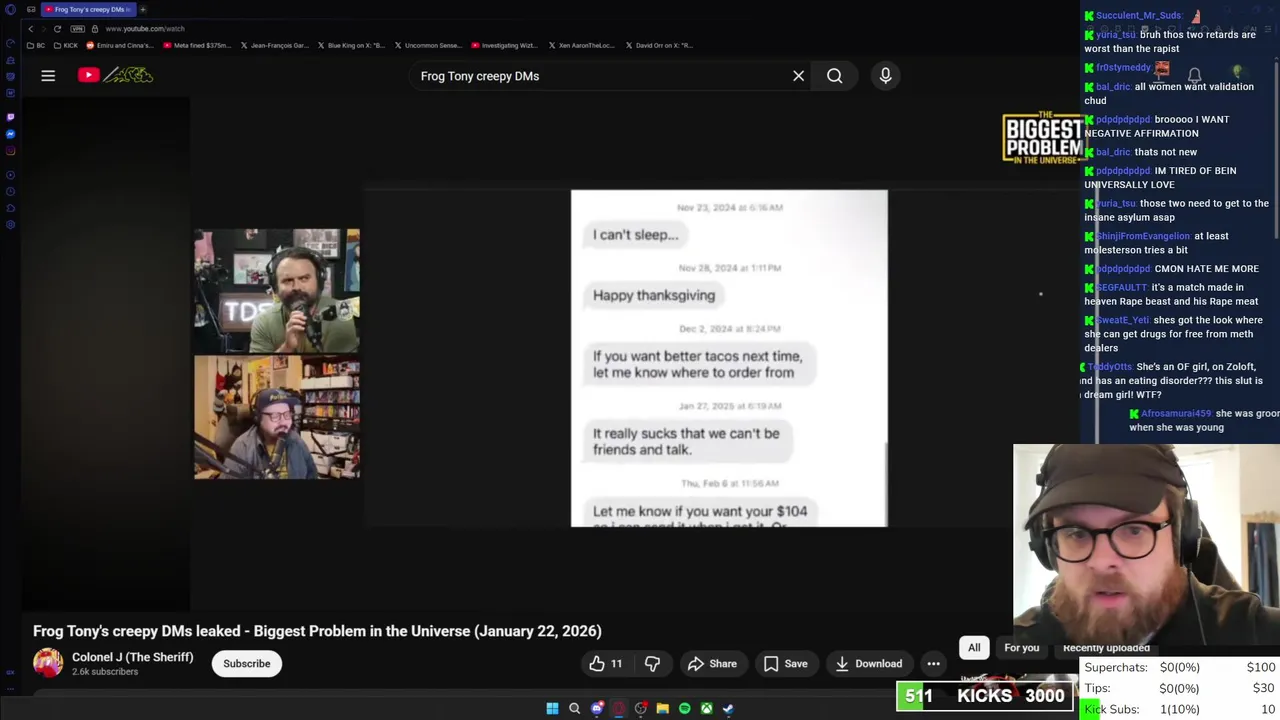Viewport: 1280px width, 720px height.
Task: Go back in the browser
Action: click(x=30, y=29)
